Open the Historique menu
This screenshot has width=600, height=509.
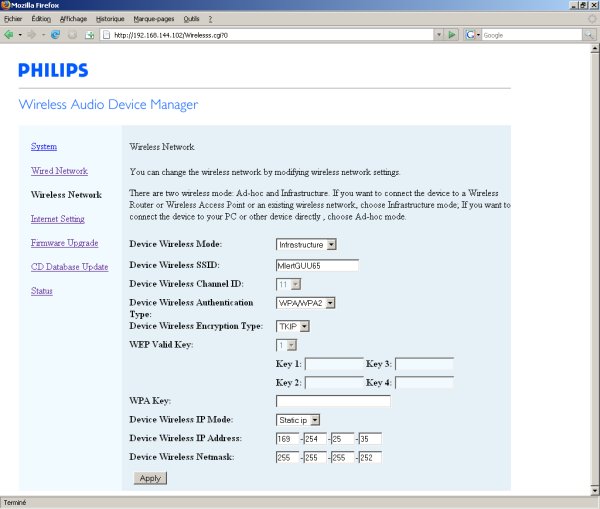pyautogui.click(x=110, y=19)
